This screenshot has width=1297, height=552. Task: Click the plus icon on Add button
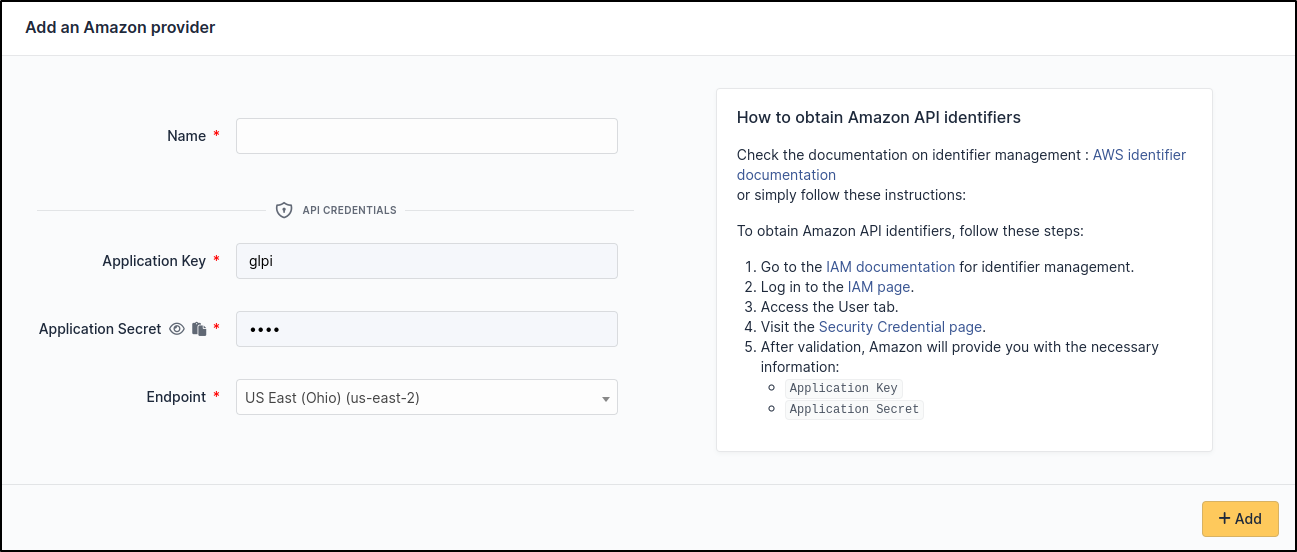click(x=1224, y=518)
